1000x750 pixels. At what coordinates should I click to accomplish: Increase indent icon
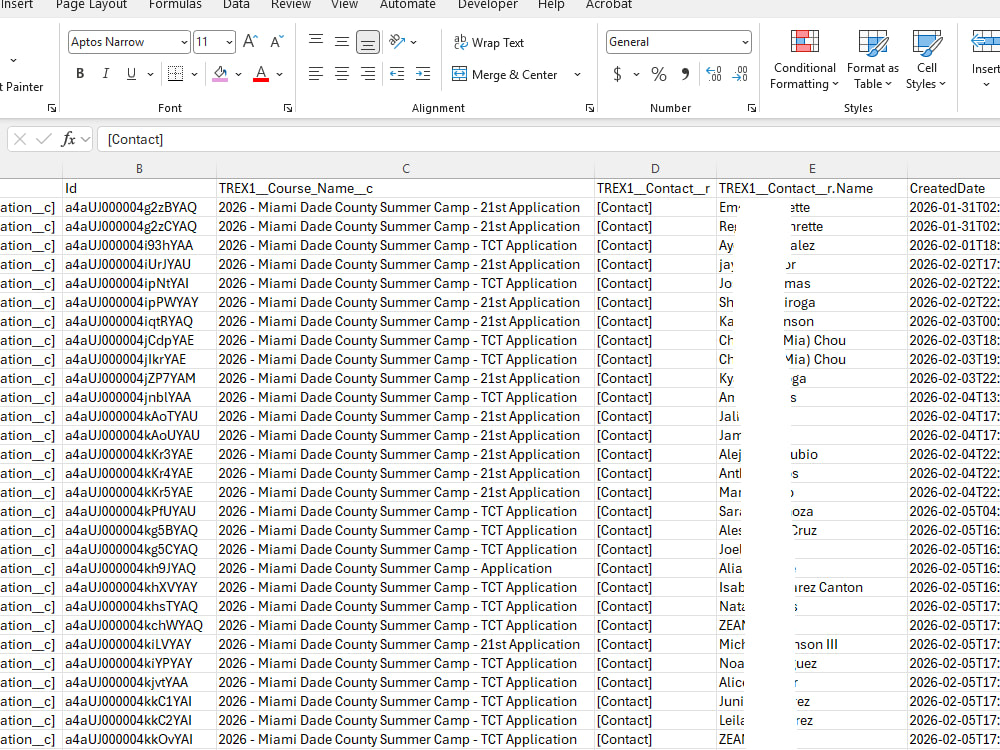click(x=423, y=74)
